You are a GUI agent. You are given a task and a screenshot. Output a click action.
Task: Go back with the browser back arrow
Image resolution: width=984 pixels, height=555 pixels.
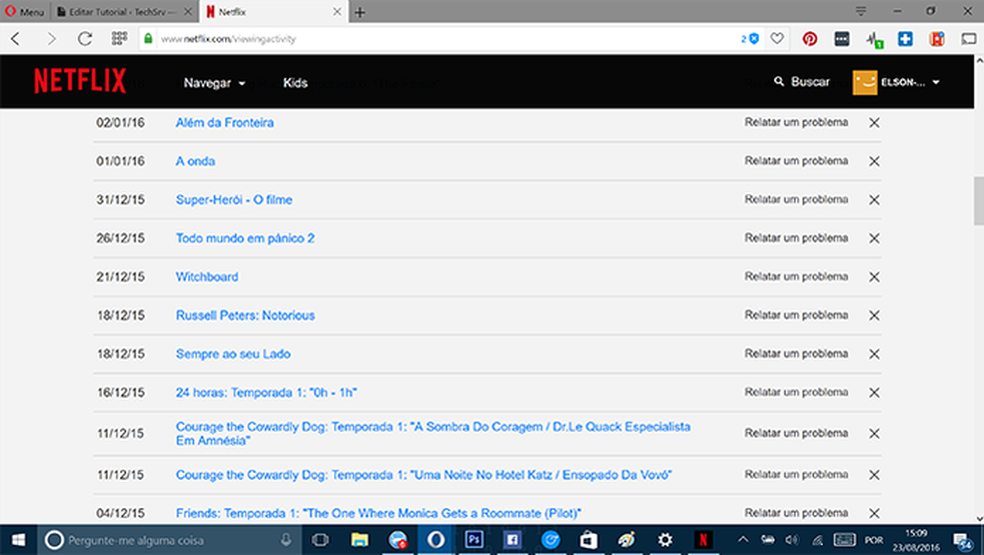coord(16,39)
